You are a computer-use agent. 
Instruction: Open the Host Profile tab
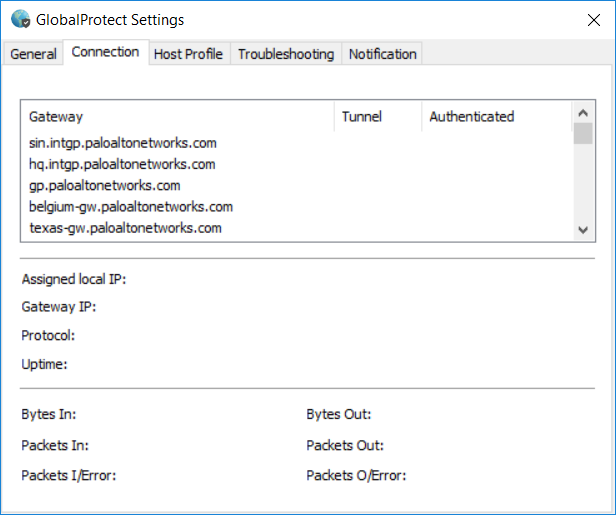188,54
